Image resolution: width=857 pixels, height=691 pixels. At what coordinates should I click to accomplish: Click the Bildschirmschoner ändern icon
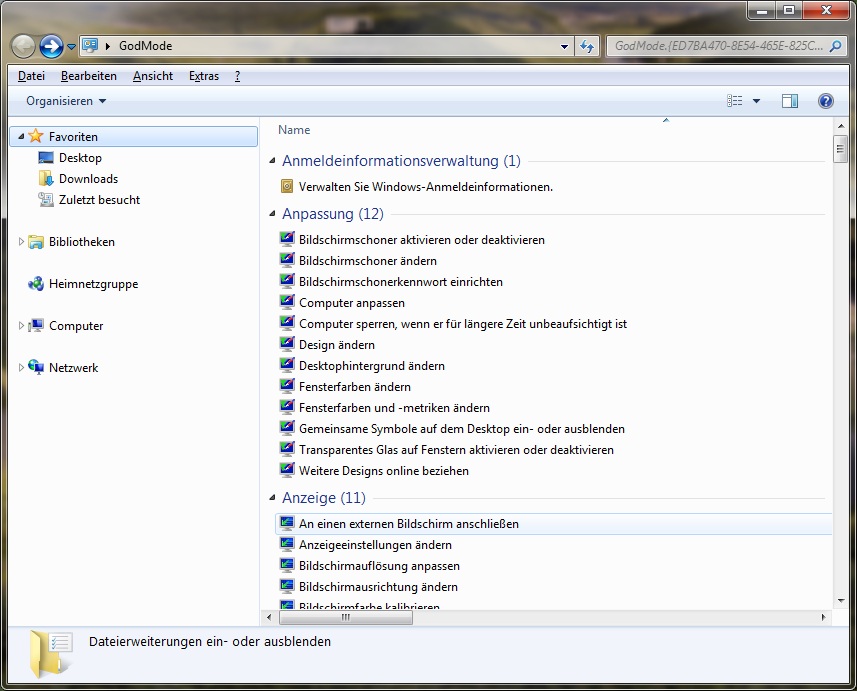pos(287,260)
